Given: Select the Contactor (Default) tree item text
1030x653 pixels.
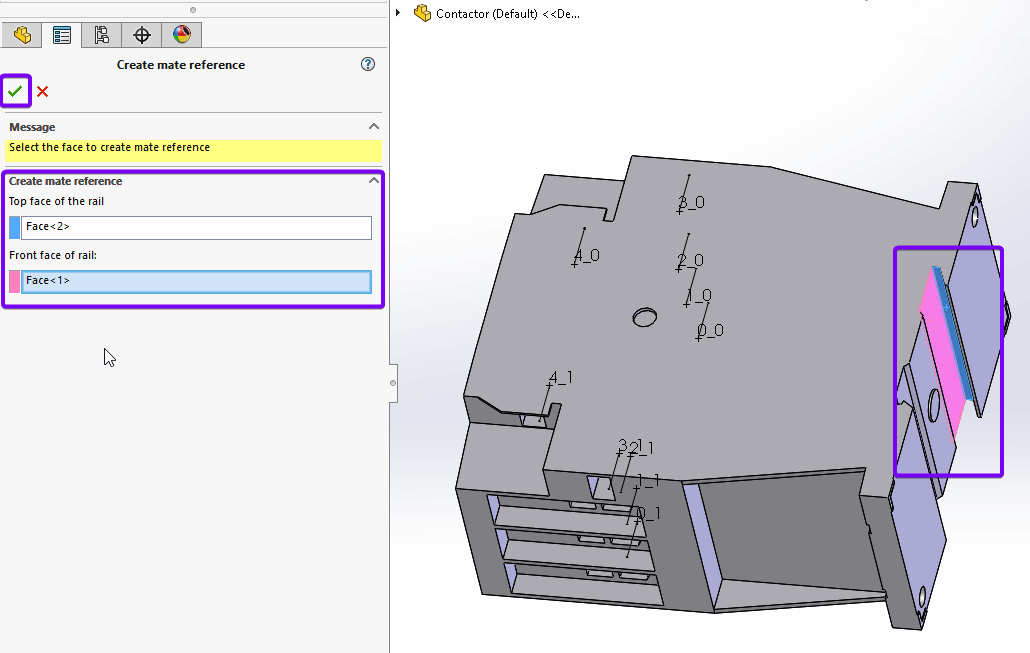Looking at the screenshot, I should (508, 14).
